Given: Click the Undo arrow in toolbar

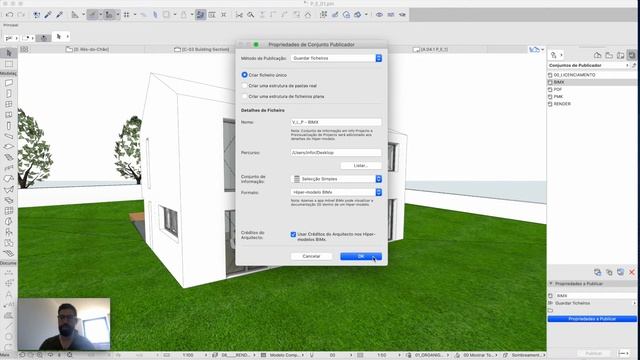Looking at the screenshot, I should coord(9,15).
